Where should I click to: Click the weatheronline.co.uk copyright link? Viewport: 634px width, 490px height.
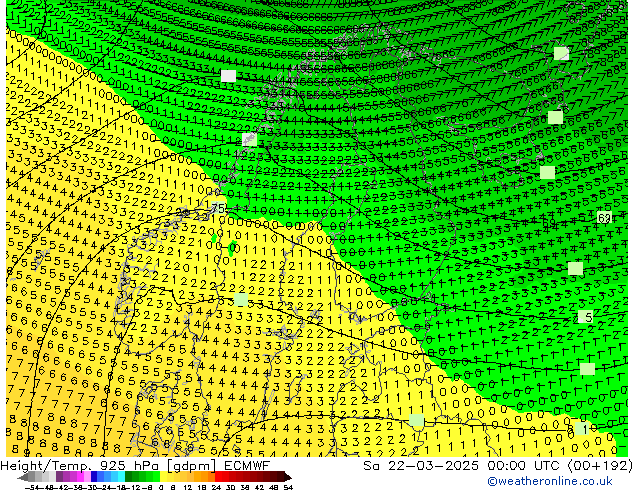click(550, 481)
